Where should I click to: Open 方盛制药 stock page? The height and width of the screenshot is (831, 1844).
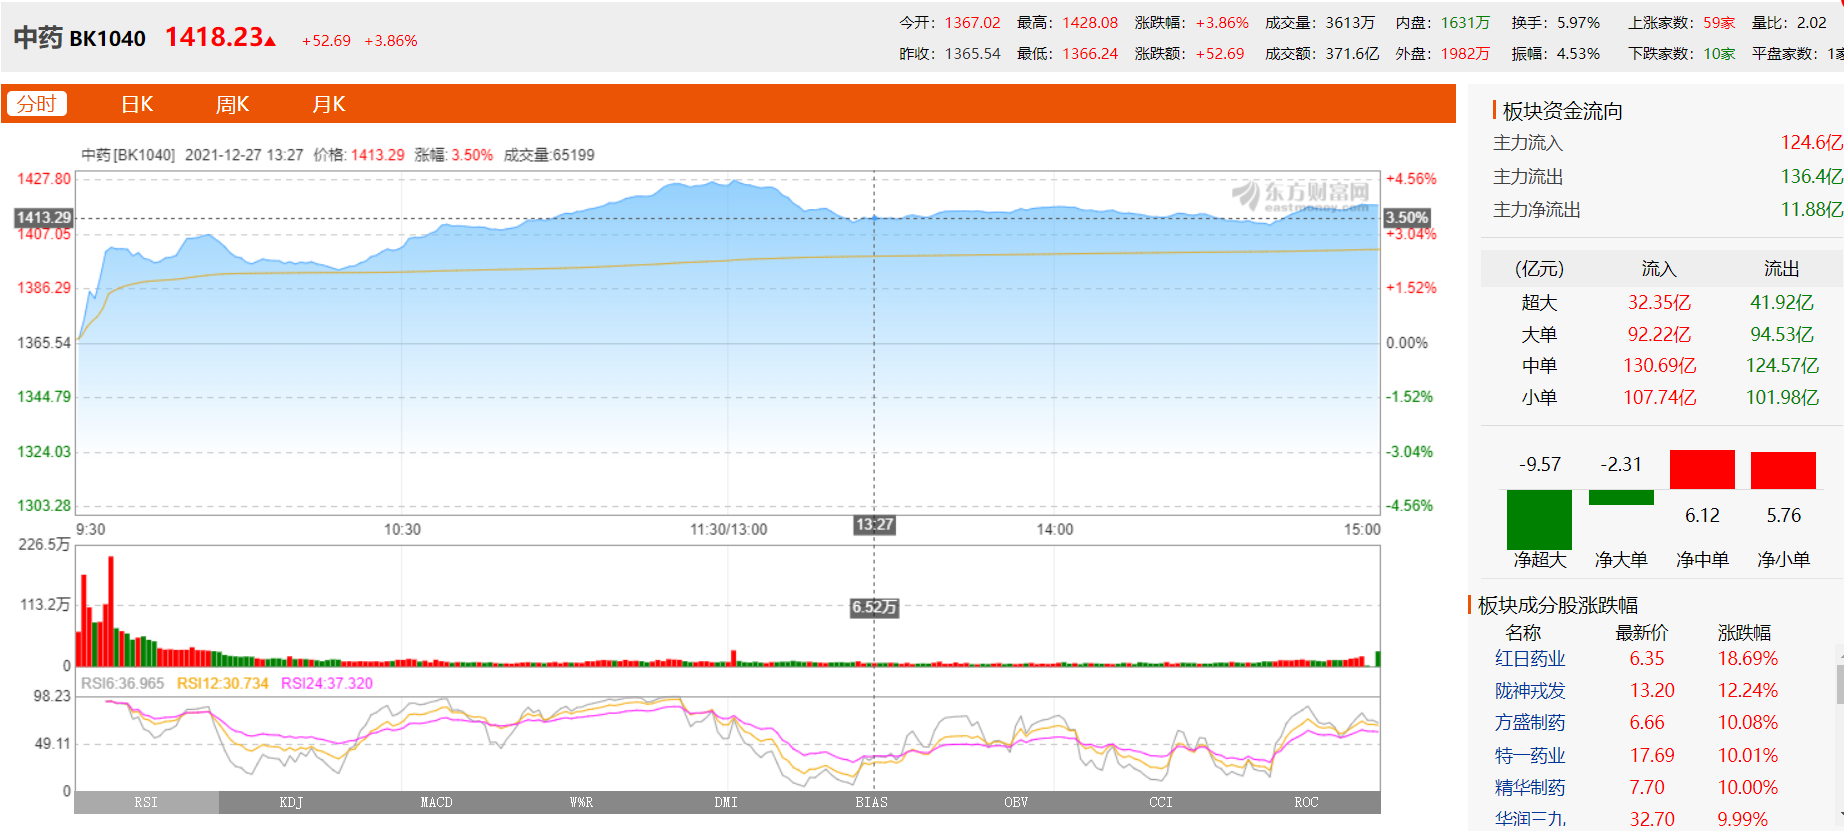tap(1530, 723)
